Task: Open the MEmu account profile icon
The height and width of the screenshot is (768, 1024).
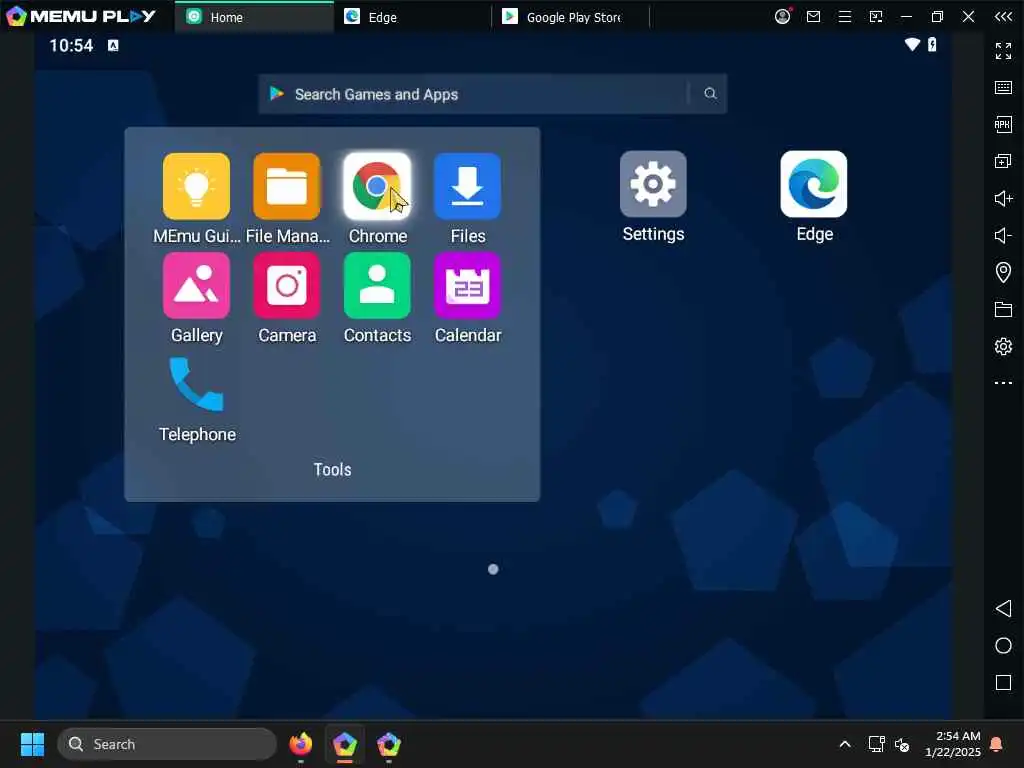Action: [x=782, y=16]
